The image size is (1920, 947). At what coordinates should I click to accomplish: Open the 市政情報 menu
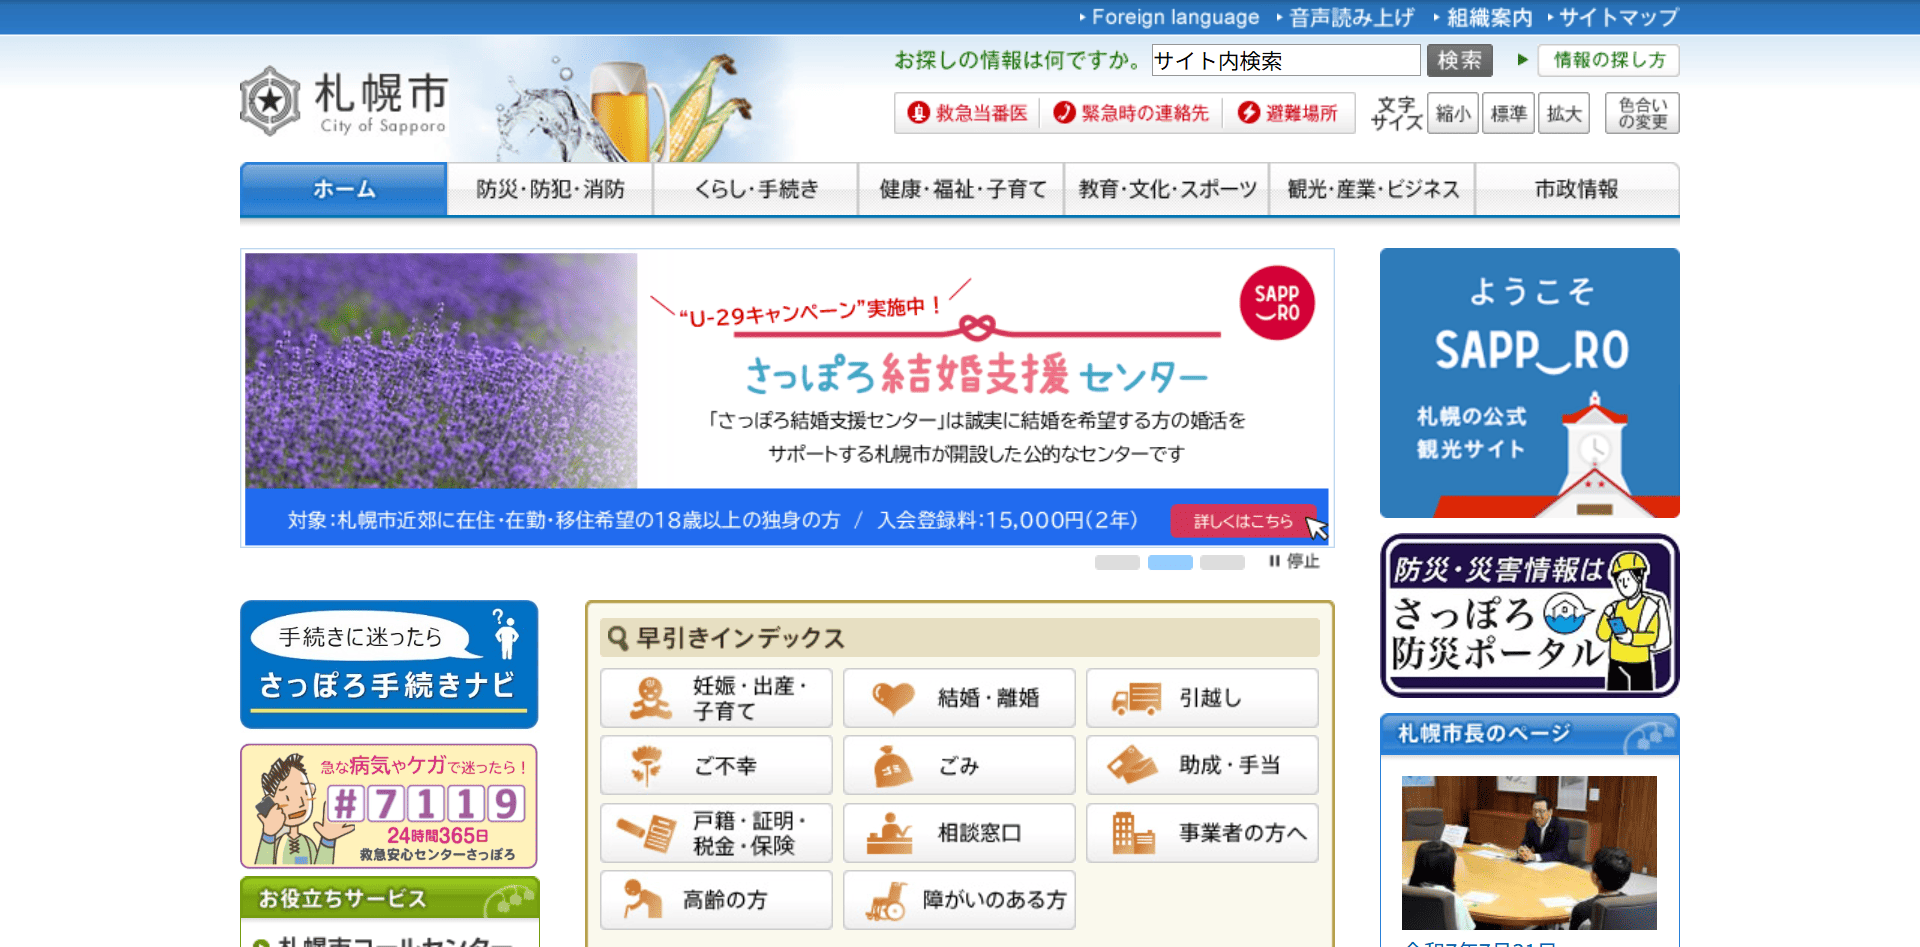pos(1577,189)
